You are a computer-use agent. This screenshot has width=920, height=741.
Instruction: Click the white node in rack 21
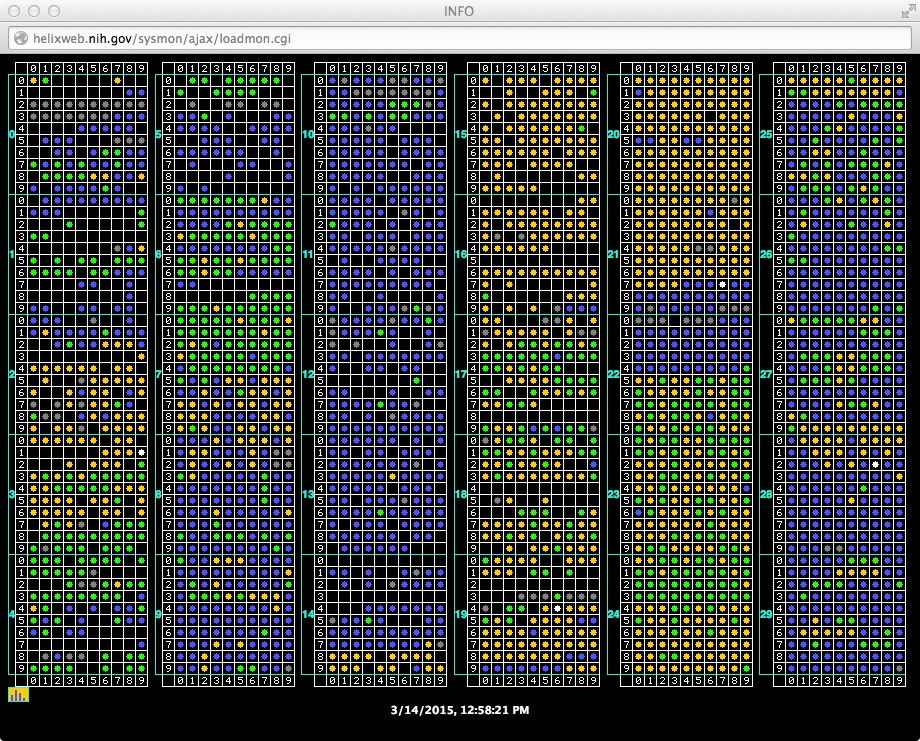click(x=722, y=285)
